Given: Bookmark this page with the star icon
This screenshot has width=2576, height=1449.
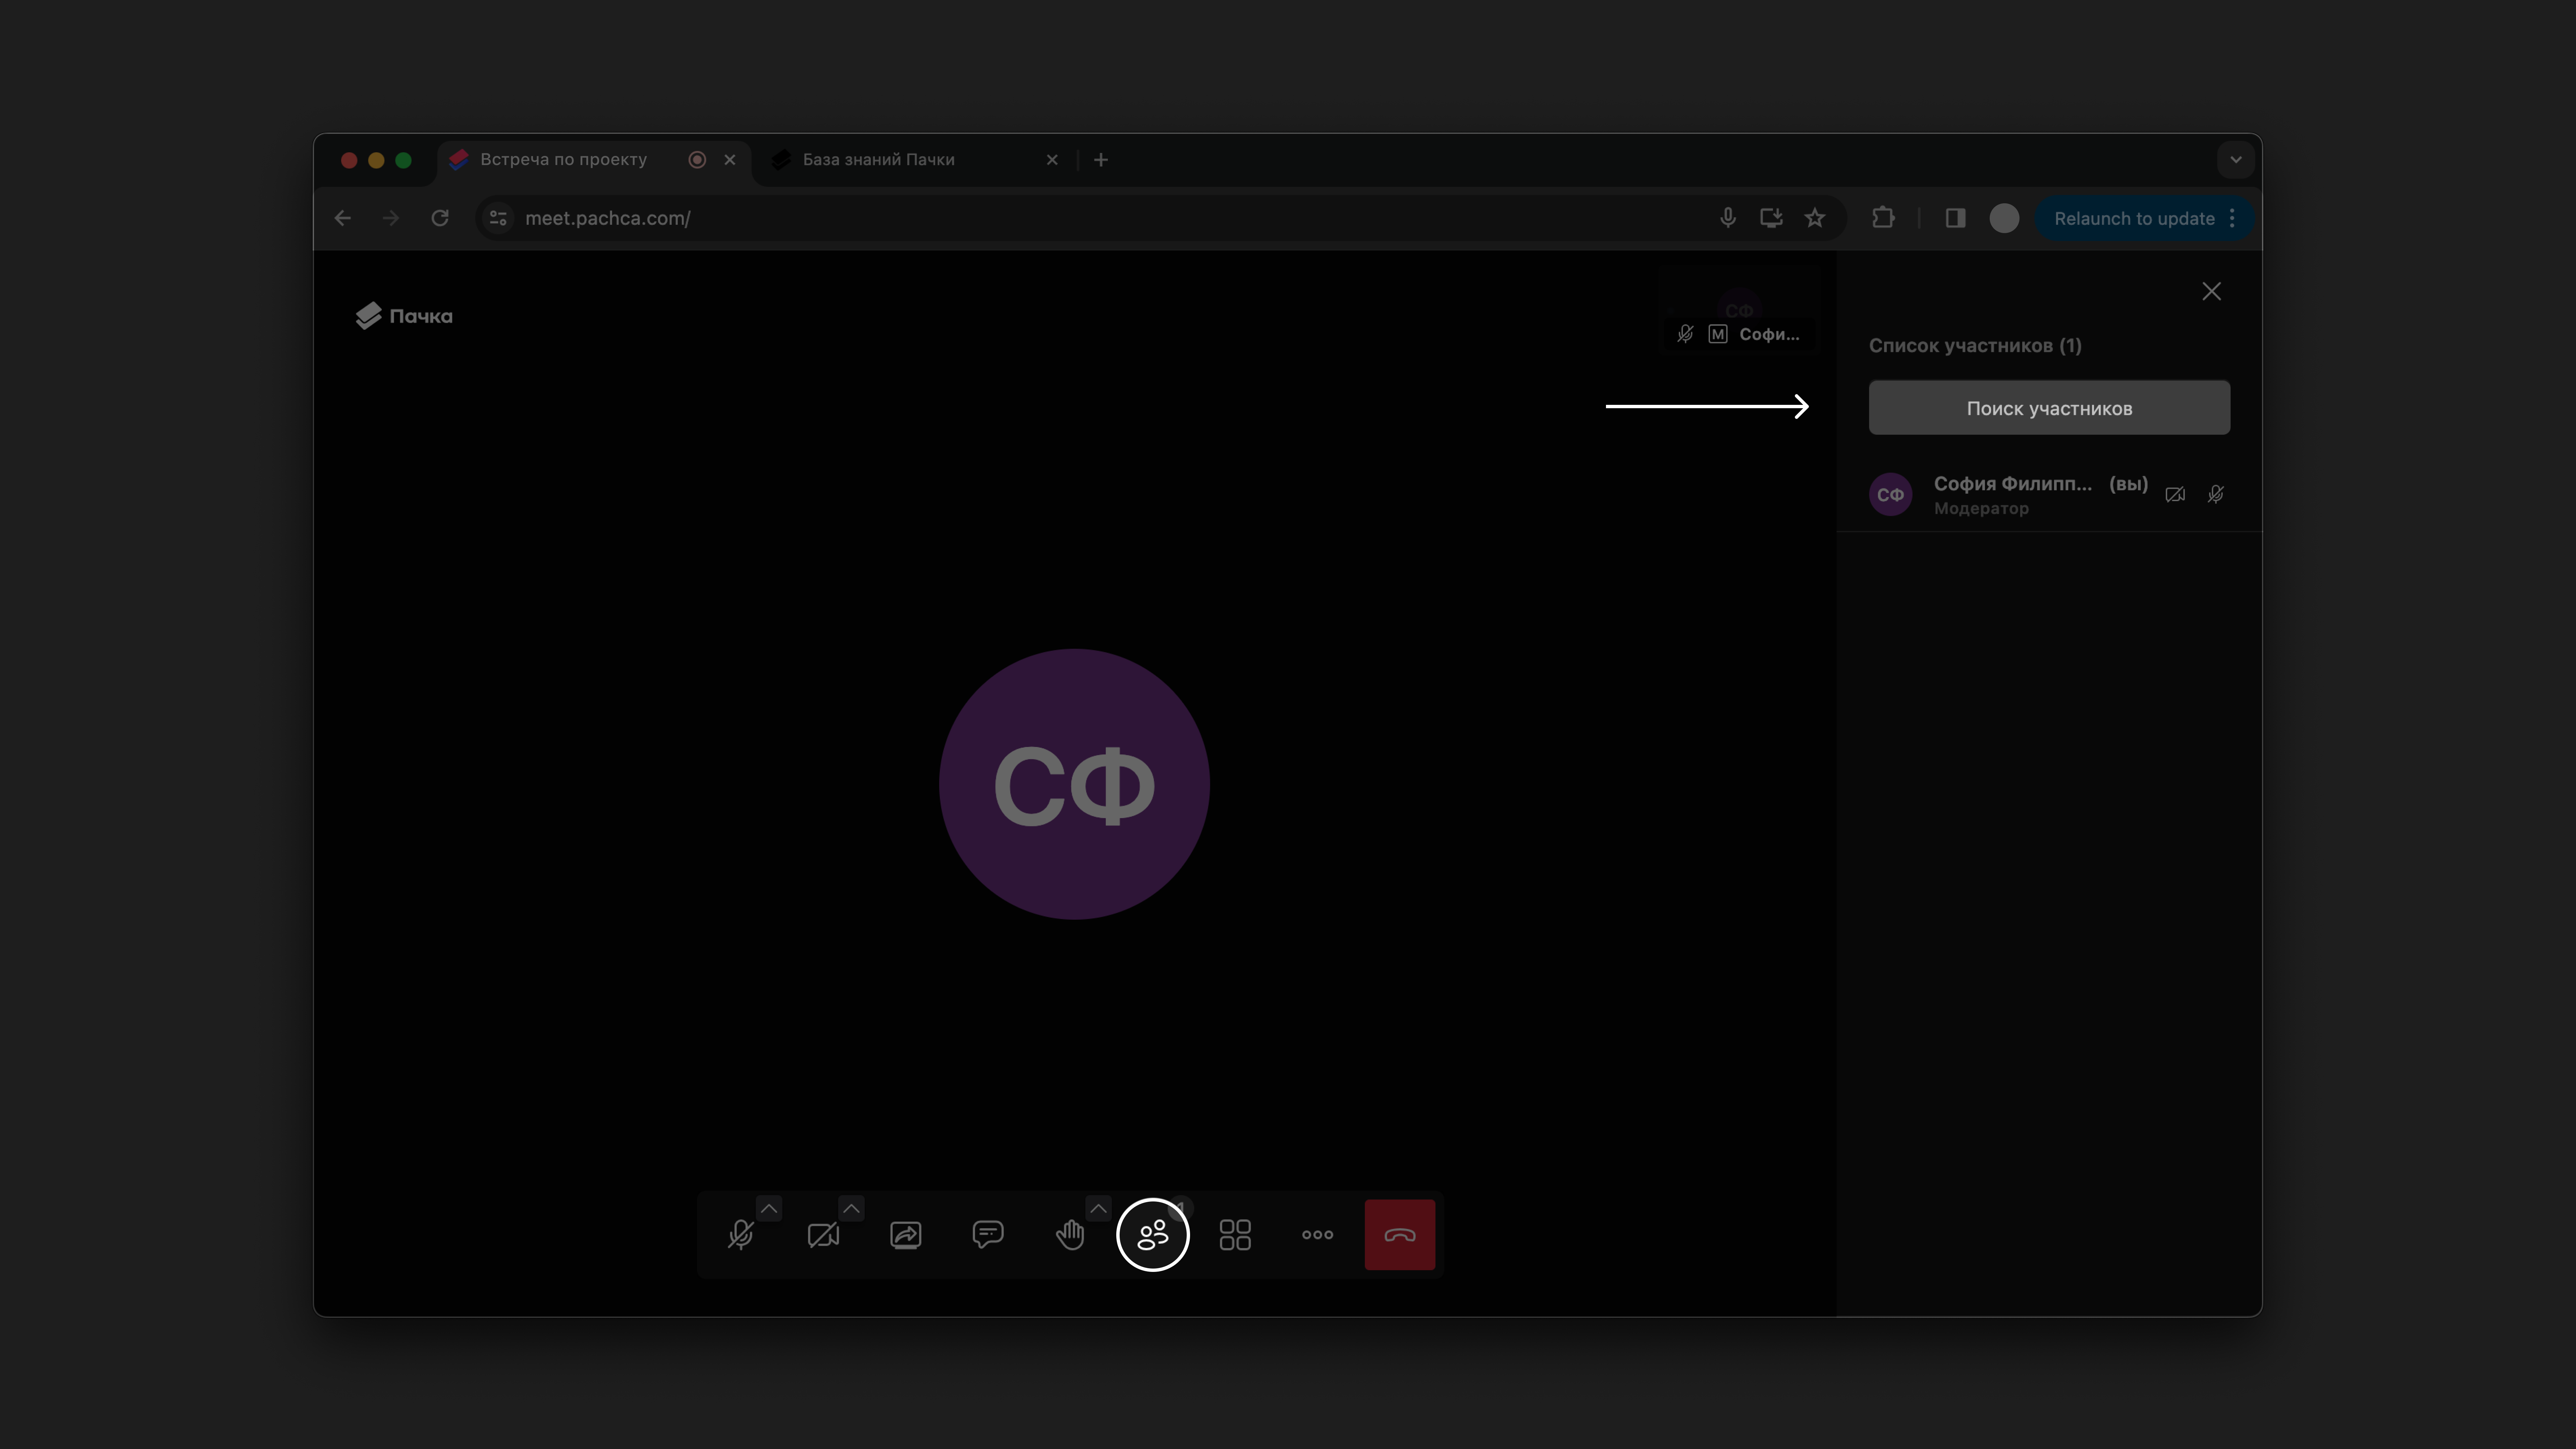Looking at the screenshot, I should [1814, 218].
